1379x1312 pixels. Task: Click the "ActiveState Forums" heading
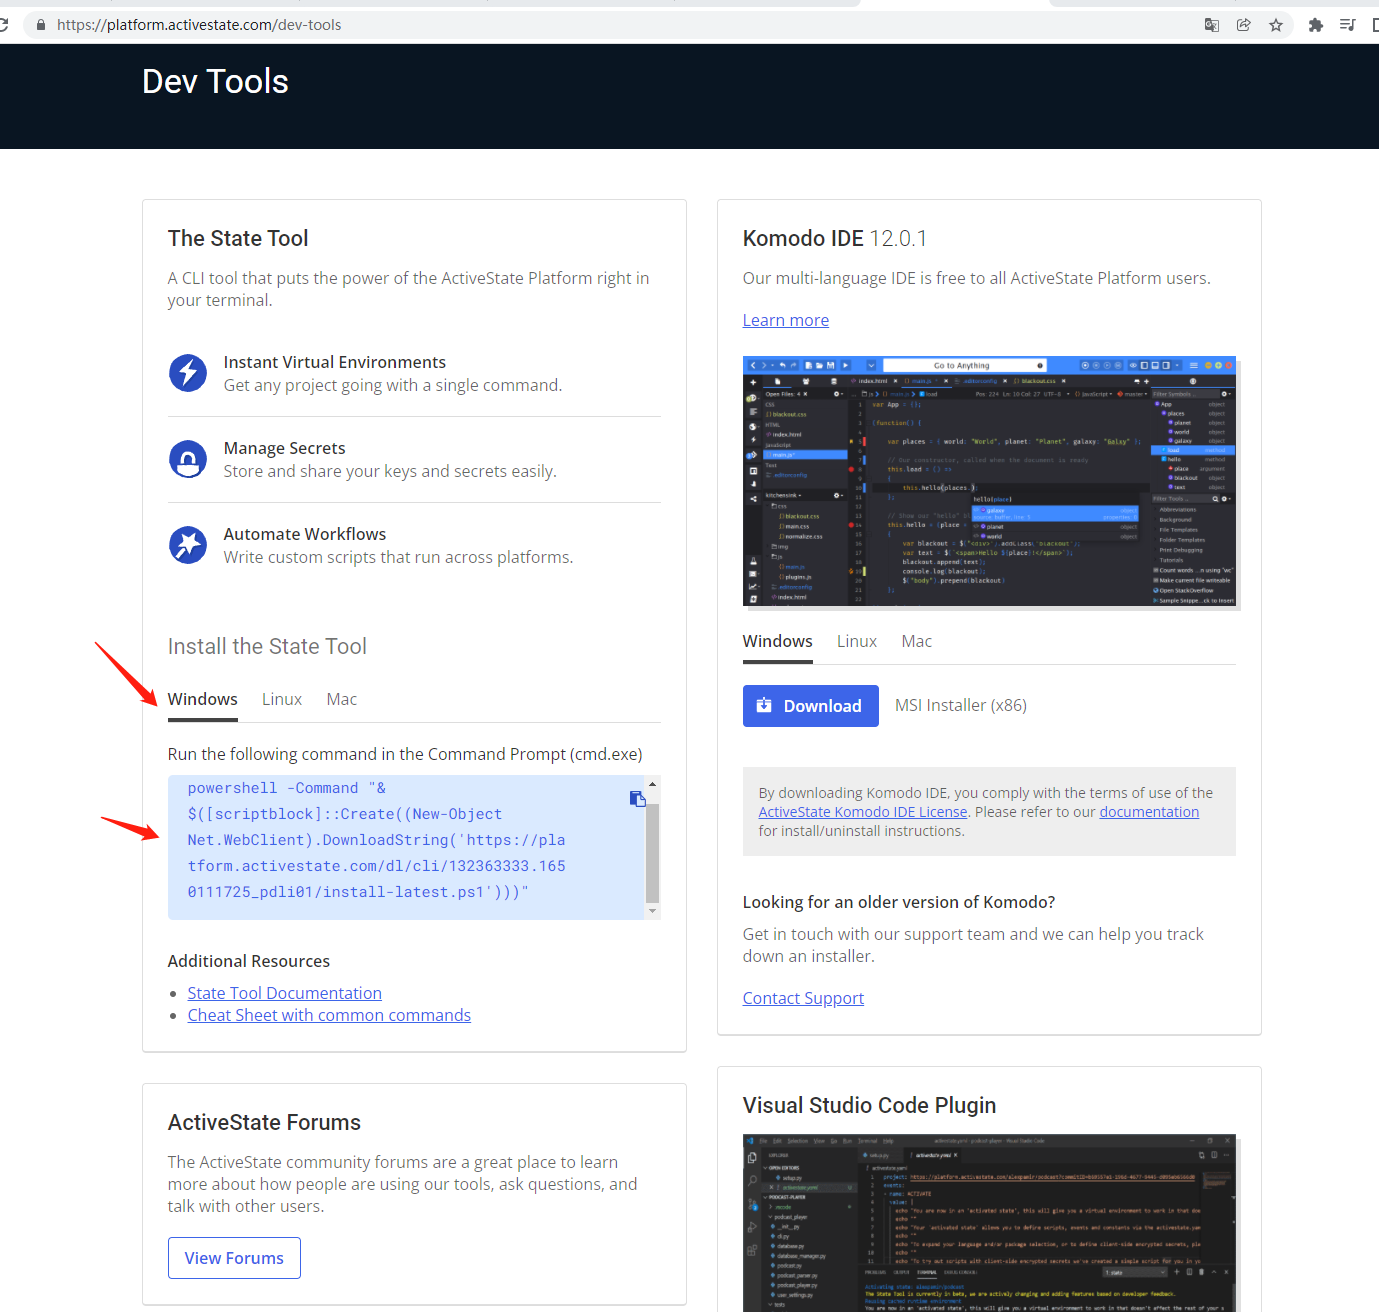click(x=264, y=1122)
